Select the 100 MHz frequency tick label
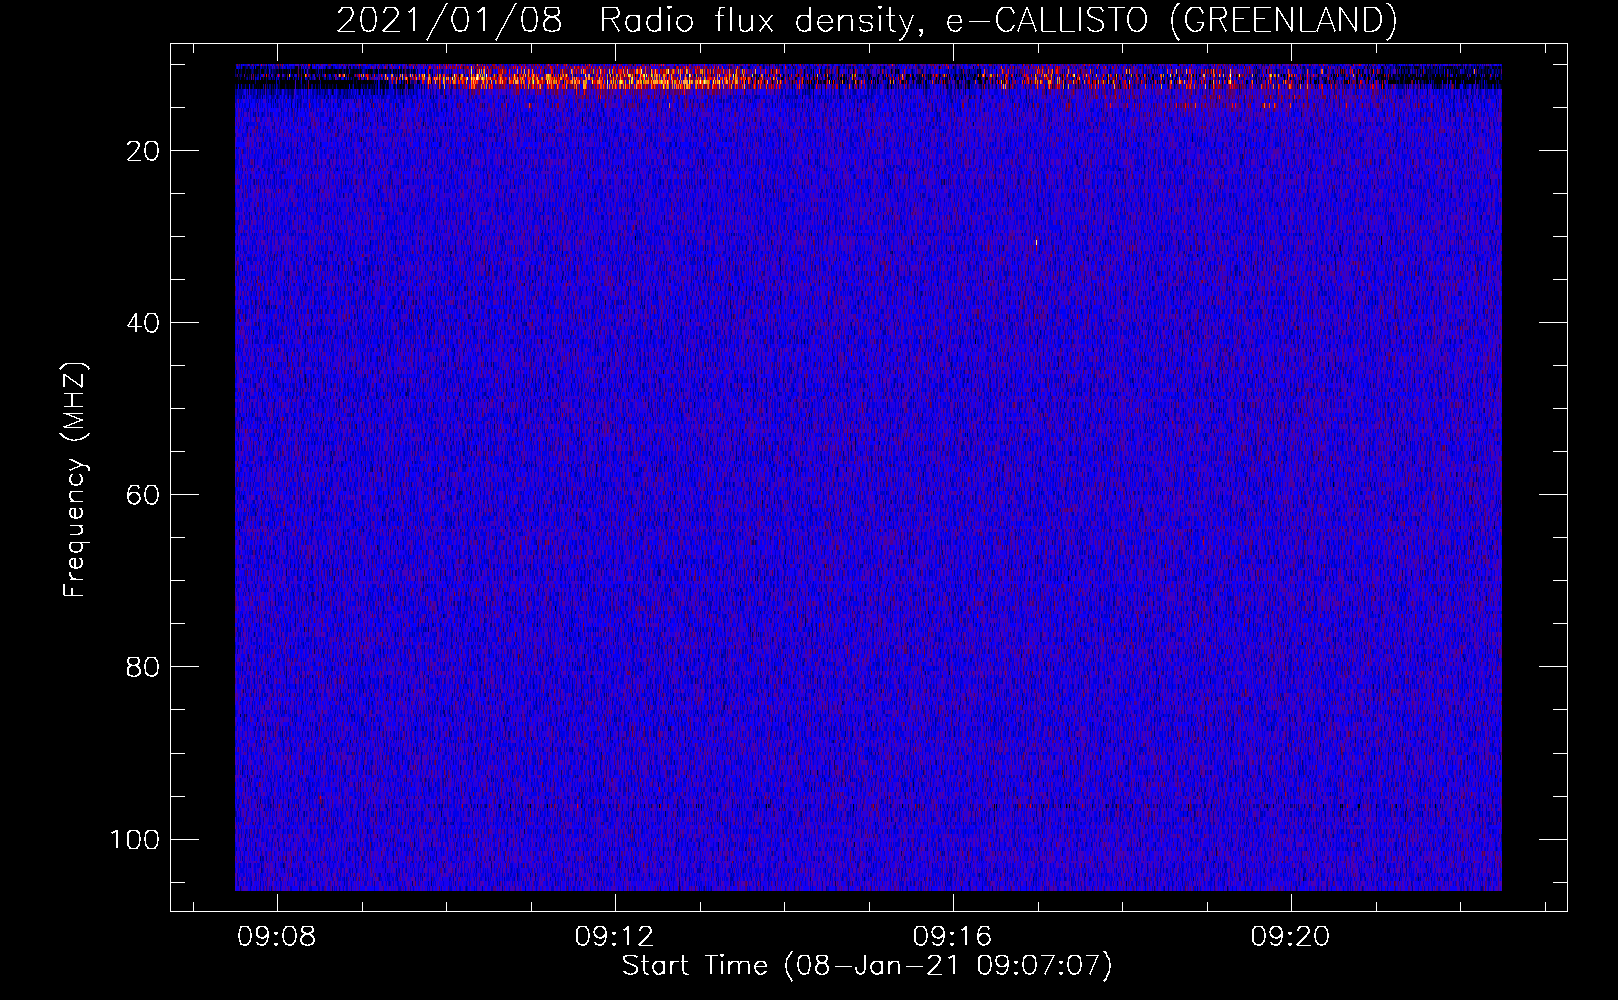The height and width of the screenshot is (1000, 1618). [135, 839]
